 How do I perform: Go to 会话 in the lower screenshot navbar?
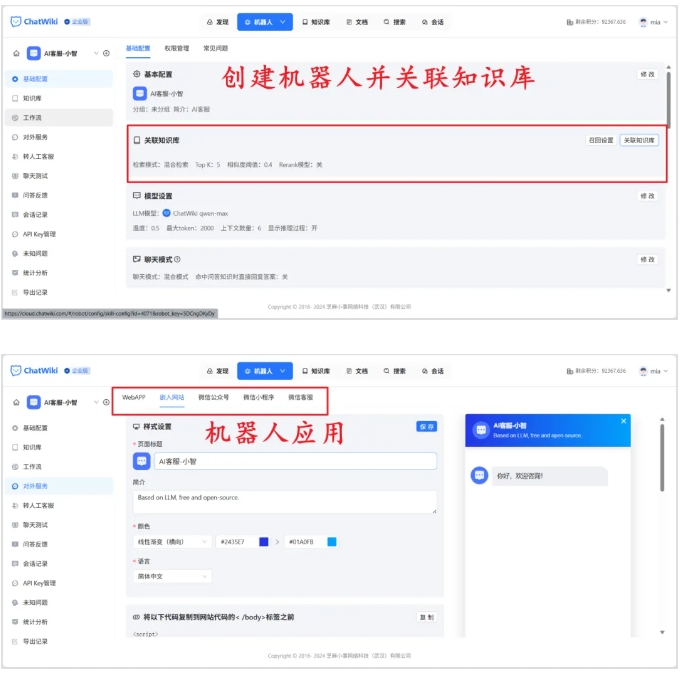click(433, 371)
